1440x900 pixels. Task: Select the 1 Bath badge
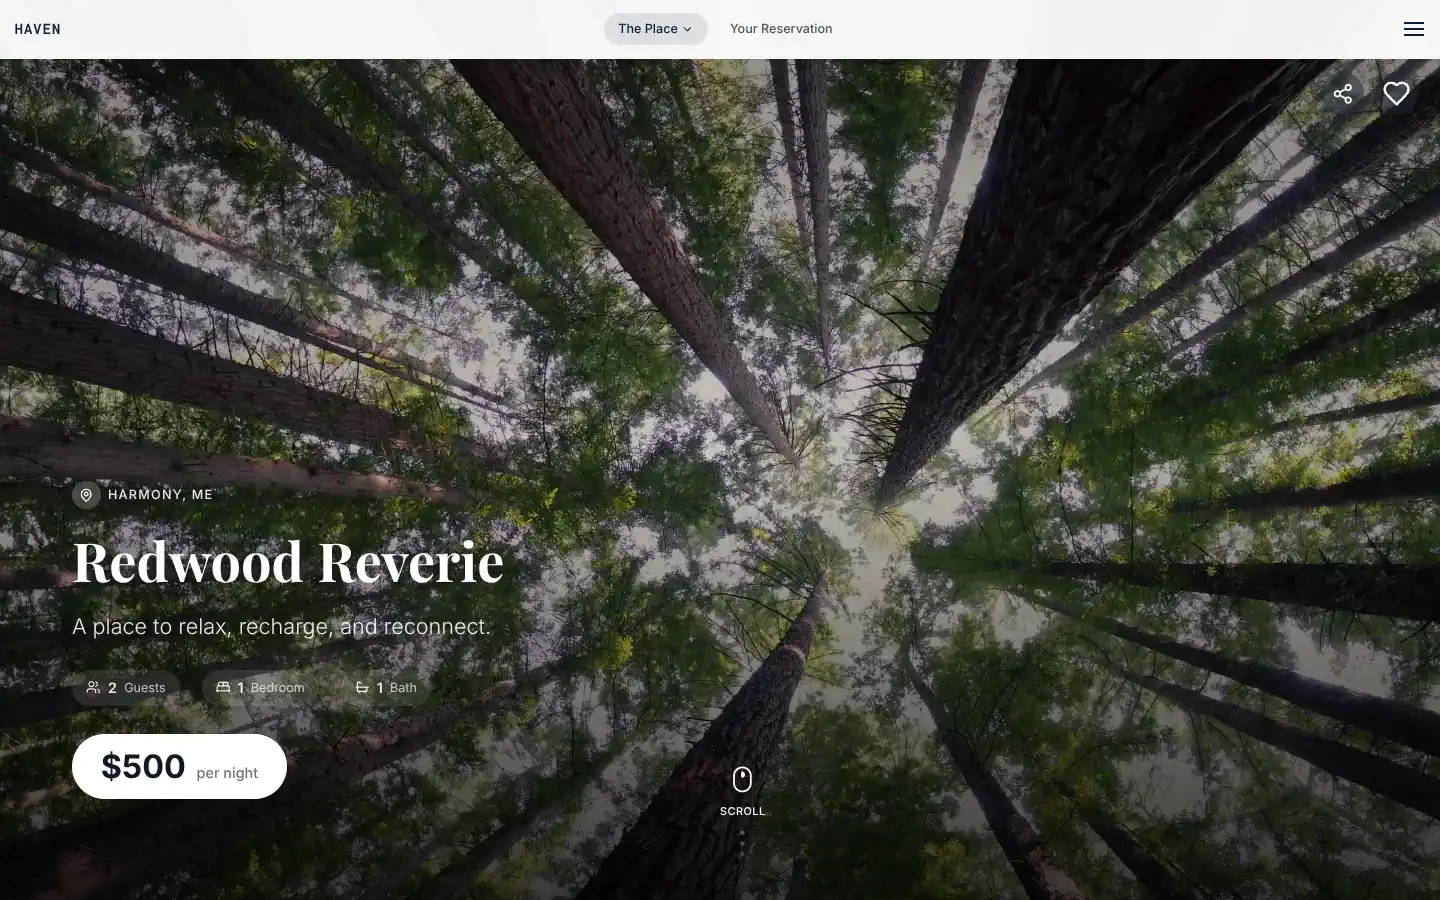(x=387, y=688)
